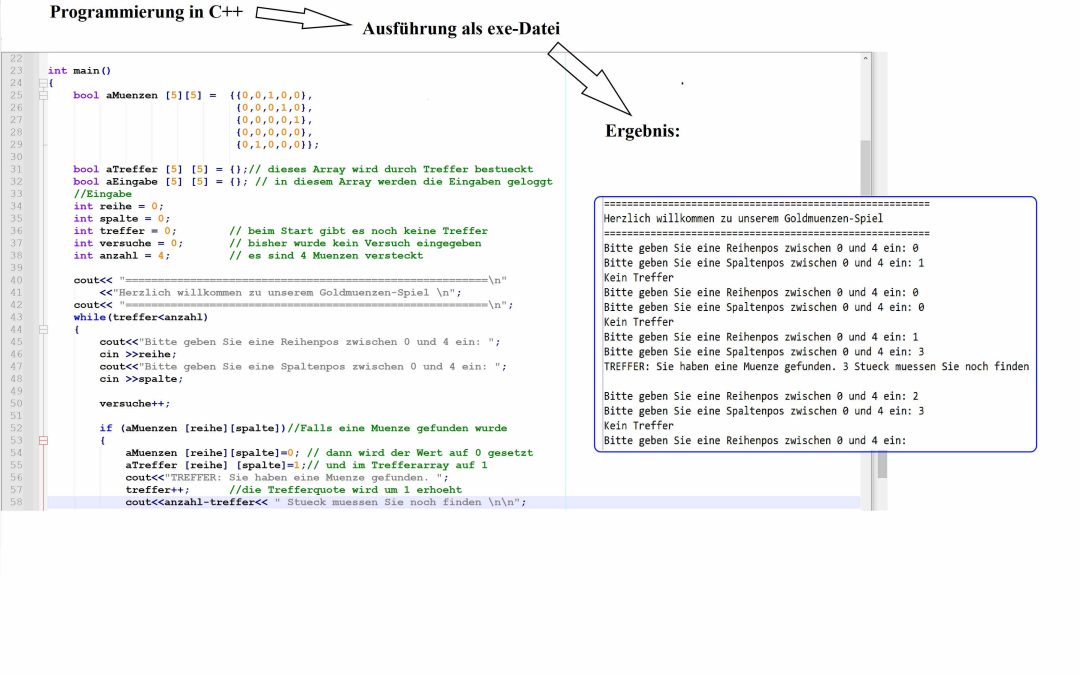Click line number 23 in the gutter
The image size is (1080, 675).
[16, 70]
